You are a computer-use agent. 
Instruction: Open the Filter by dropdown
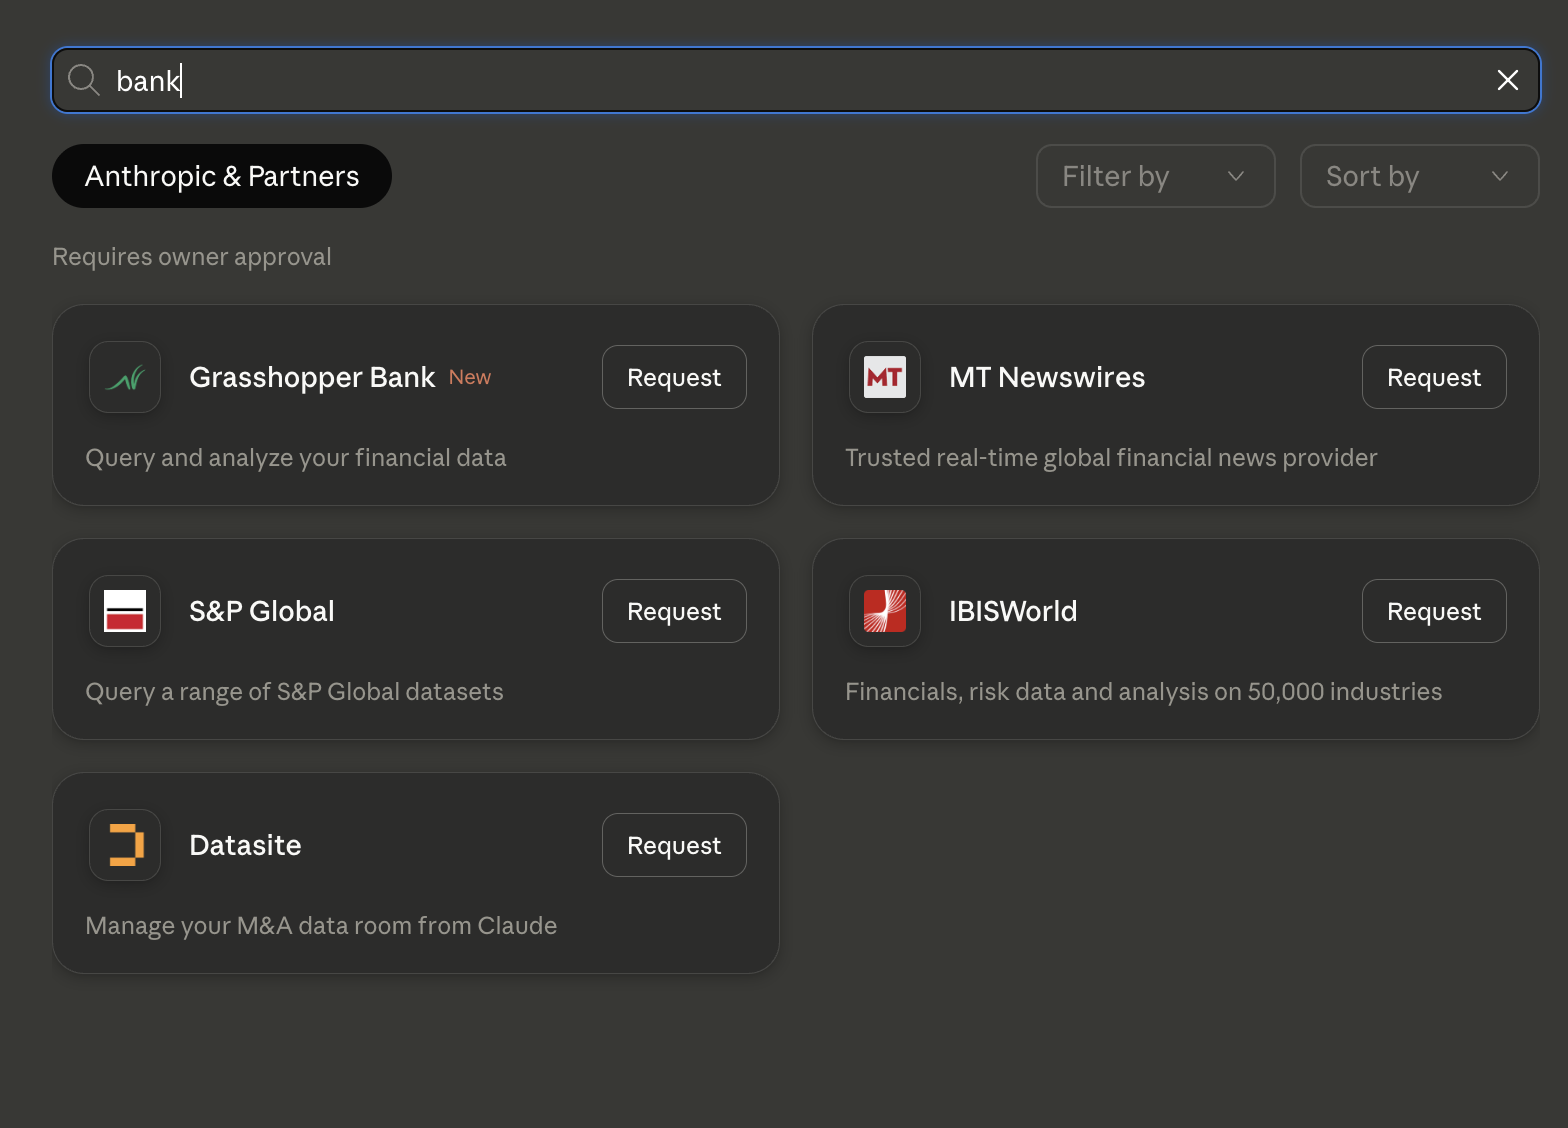pyautogui.click(x=1156, y=176)
